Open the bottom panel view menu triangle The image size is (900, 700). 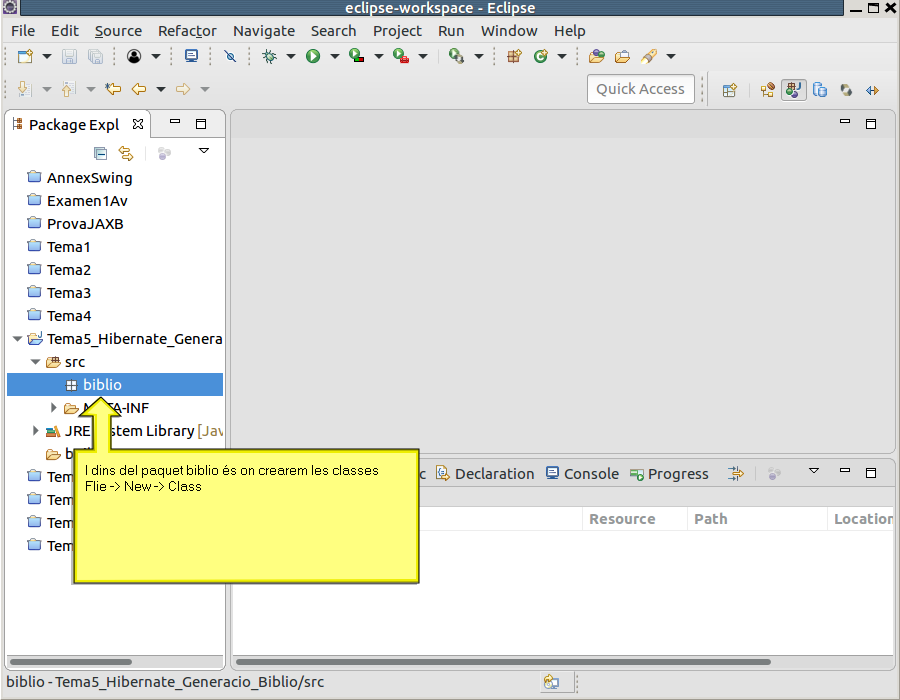(813, 471)
